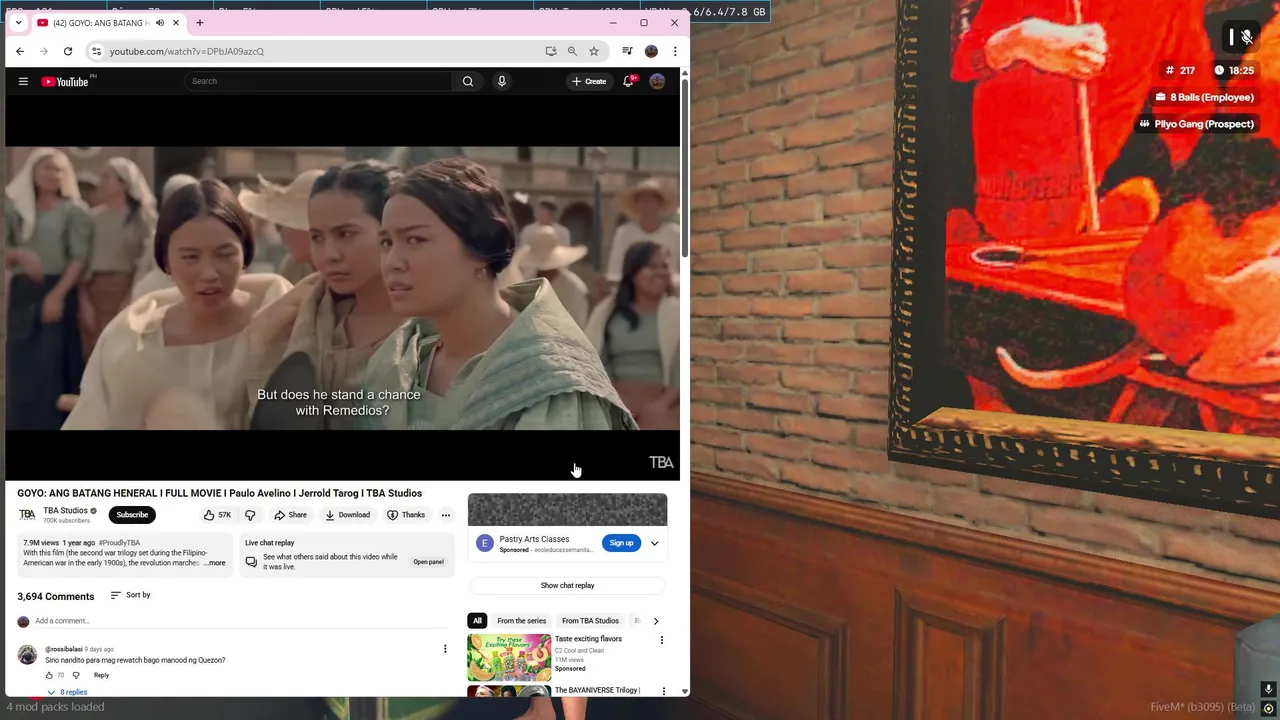Bookmark this page with the star icon

coord(594,51)
